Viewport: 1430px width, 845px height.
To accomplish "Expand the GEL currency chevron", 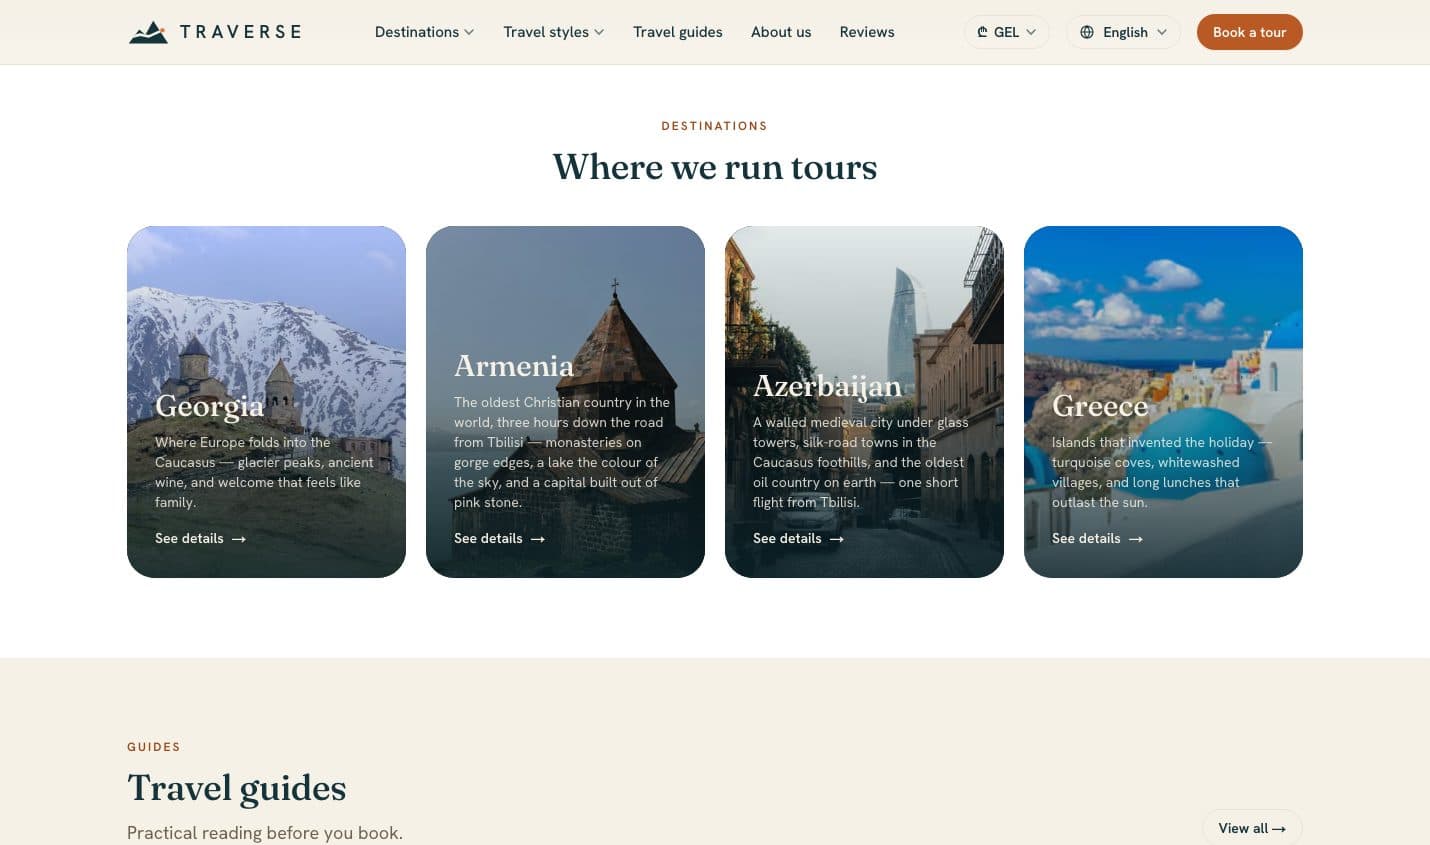I will pyautogui.click(x=1031, y=32).
